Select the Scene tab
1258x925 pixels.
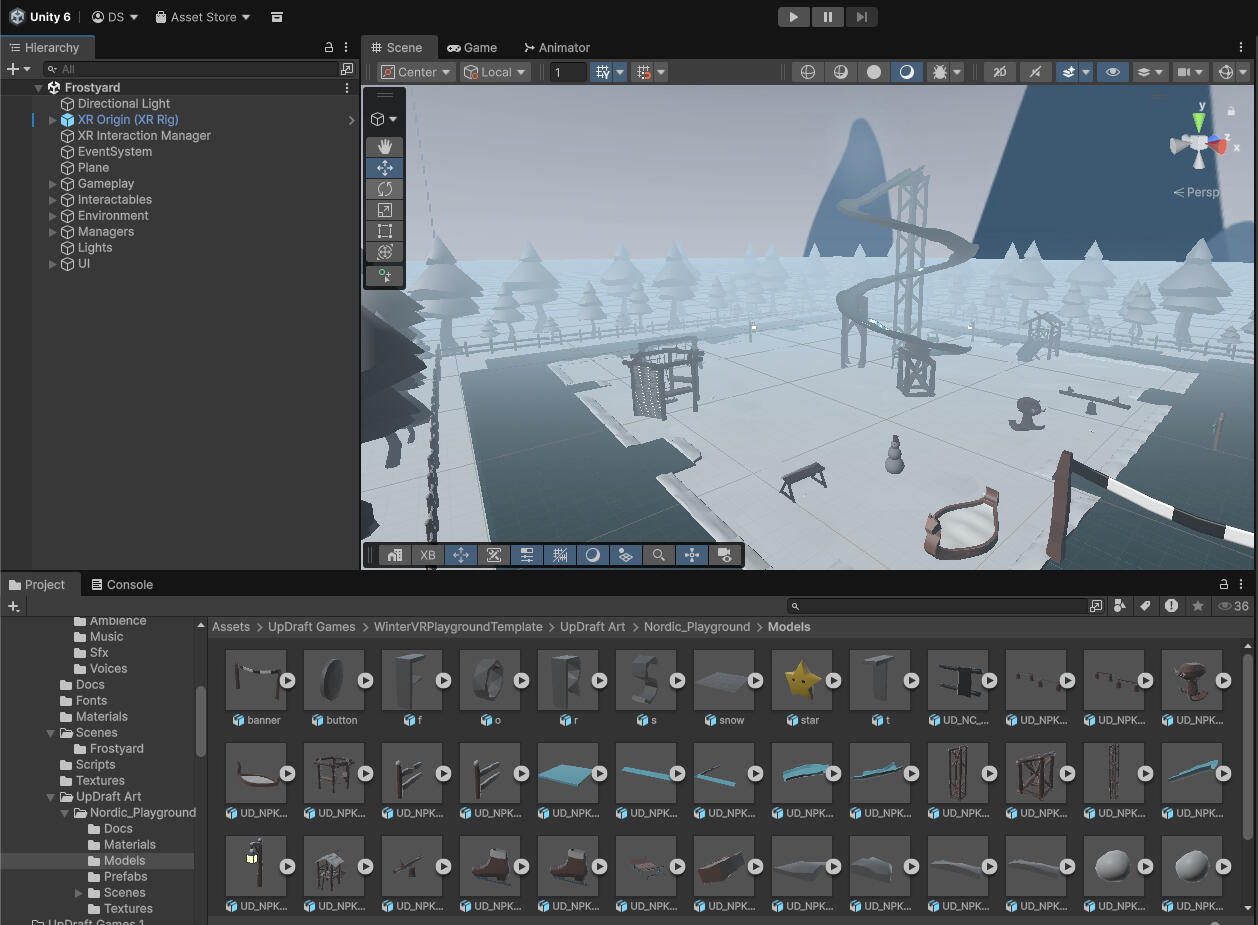coord(397,47)
